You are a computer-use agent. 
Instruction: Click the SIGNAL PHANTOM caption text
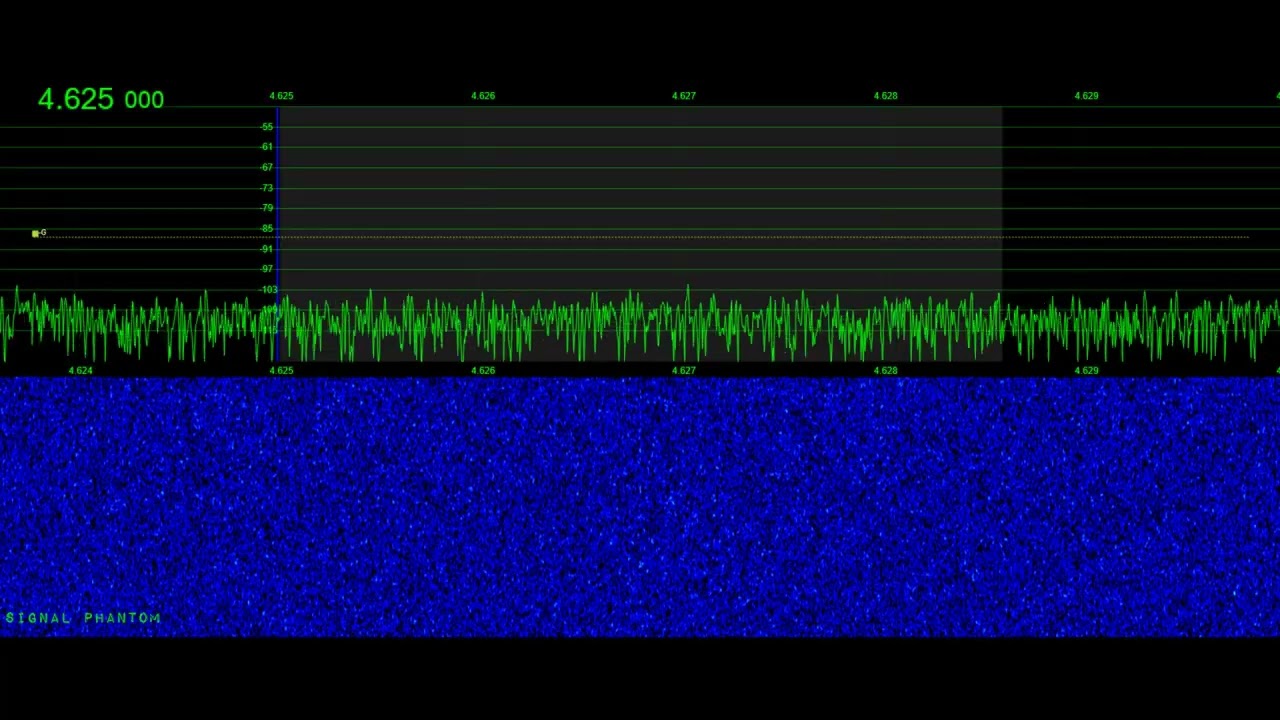(83, 618)
